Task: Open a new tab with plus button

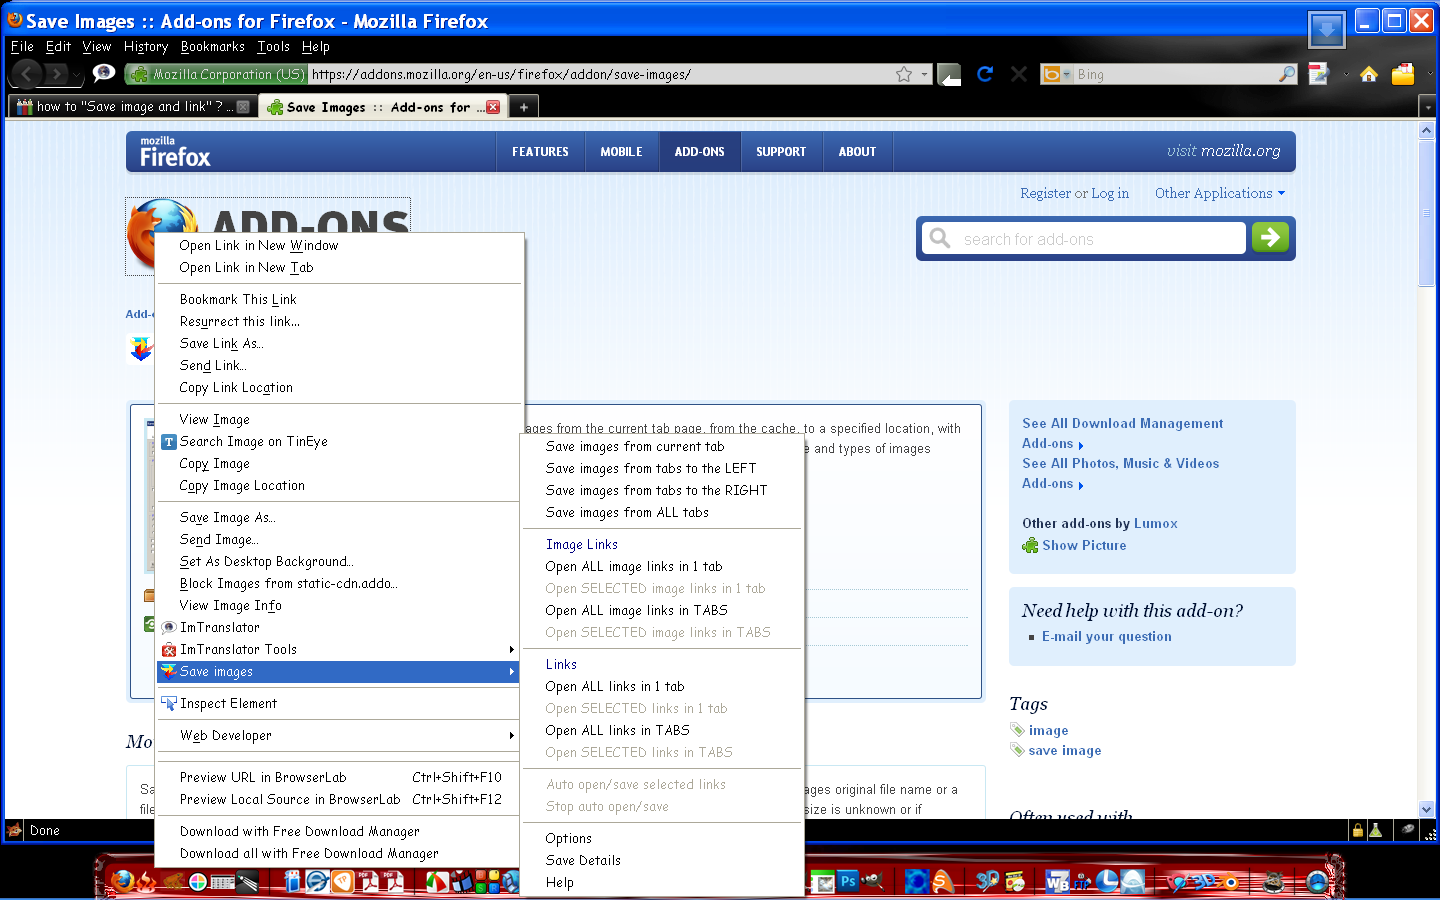Action: (523, 107)
